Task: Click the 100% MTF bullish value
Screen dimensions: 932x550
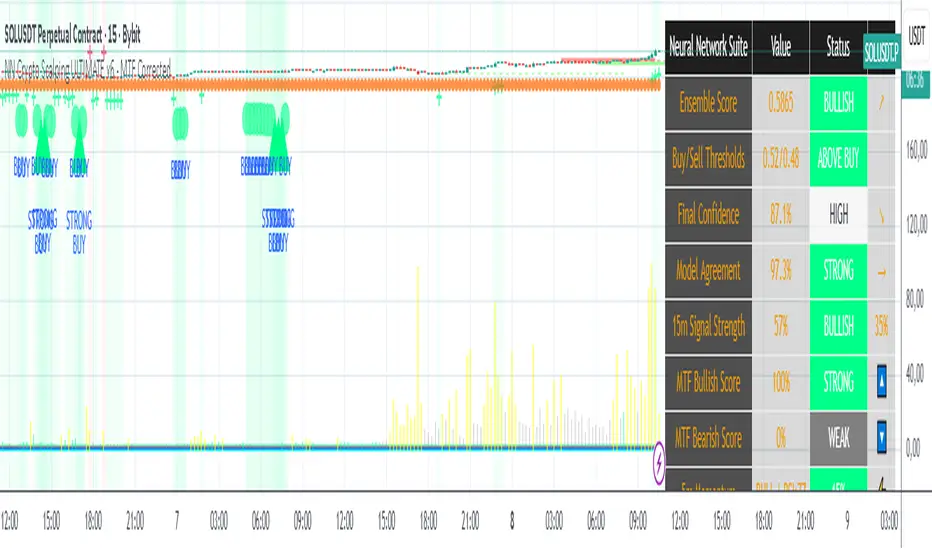Action: click(780, 382)
